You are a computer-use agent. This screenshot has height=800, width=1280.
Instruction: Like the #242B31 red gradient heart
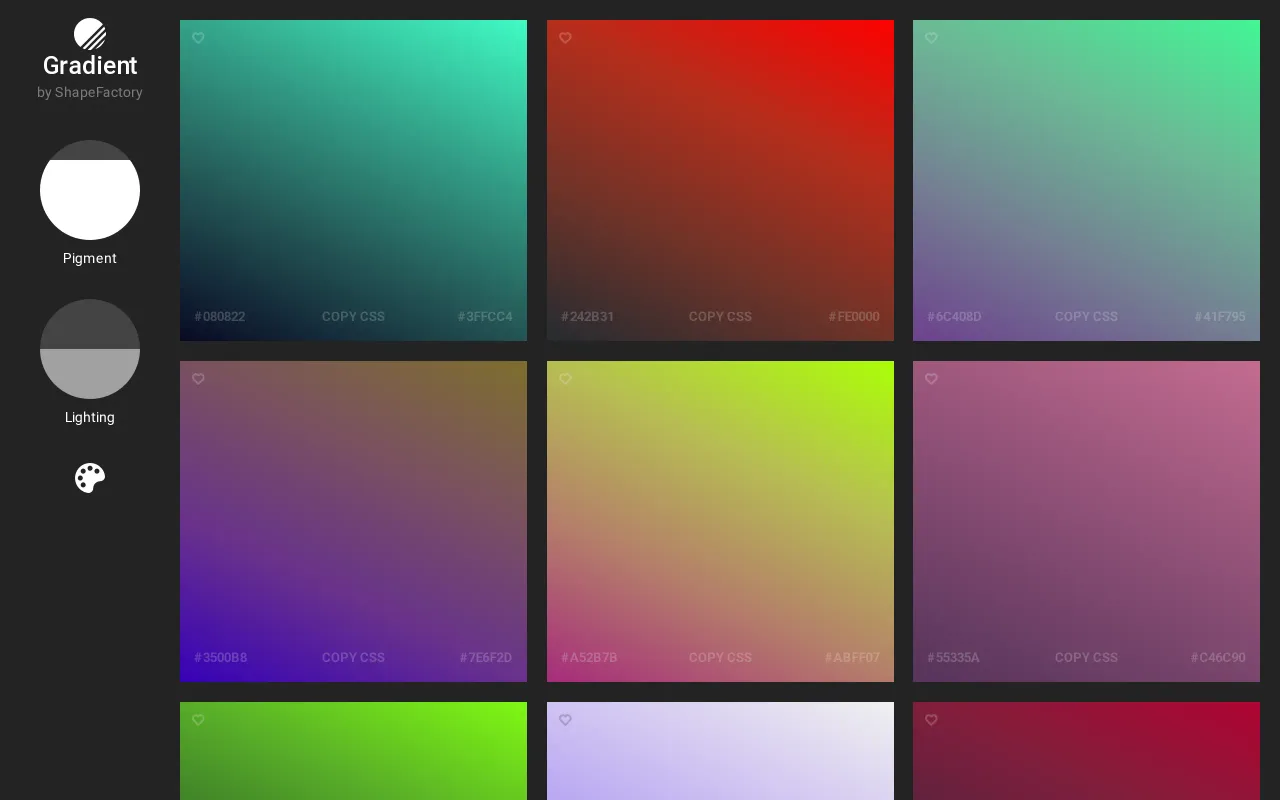(x=565, y=38)
